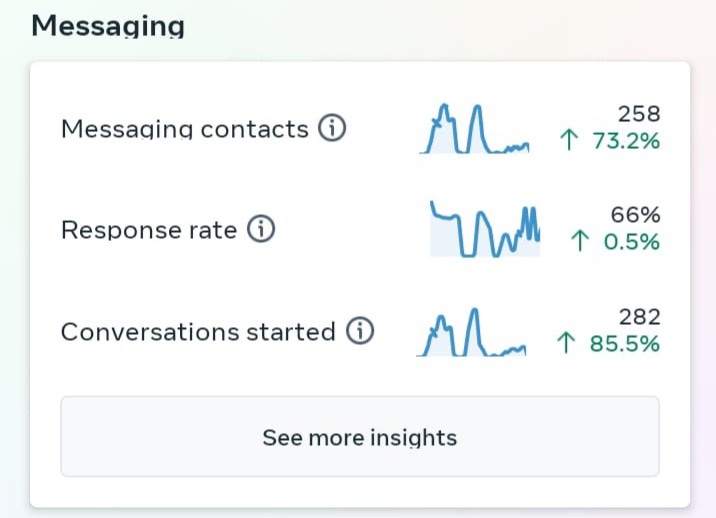Select the Response rate label
Screen dimensions: 716x518
[149, 230]
